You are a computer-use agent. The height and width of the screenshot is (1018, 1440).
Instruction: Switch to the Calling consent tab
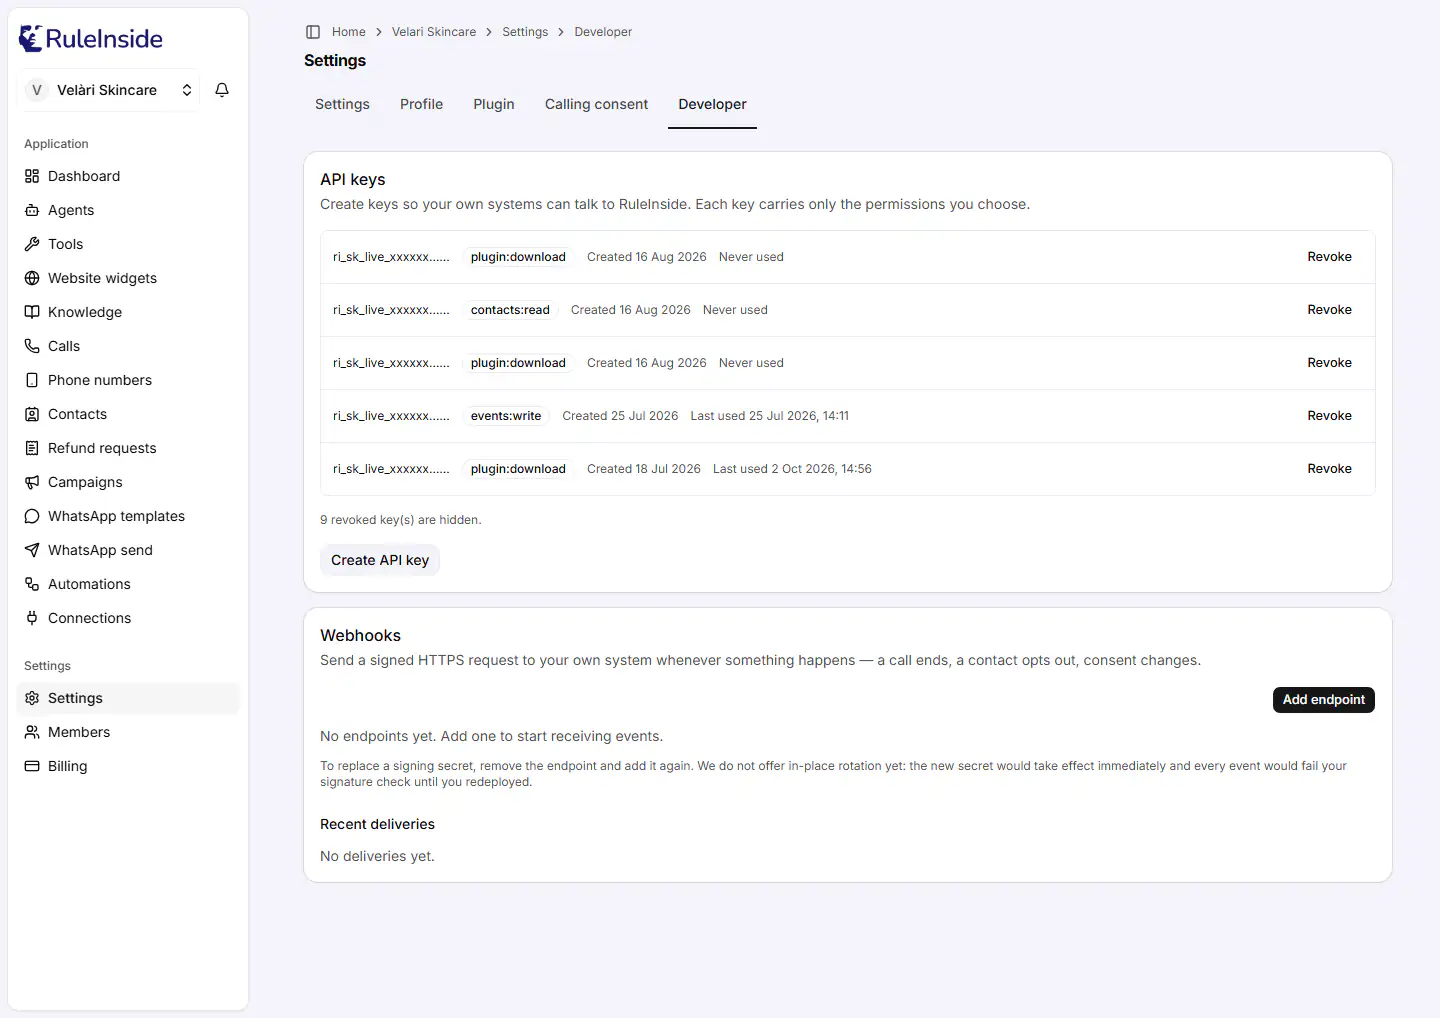[596, 104]
